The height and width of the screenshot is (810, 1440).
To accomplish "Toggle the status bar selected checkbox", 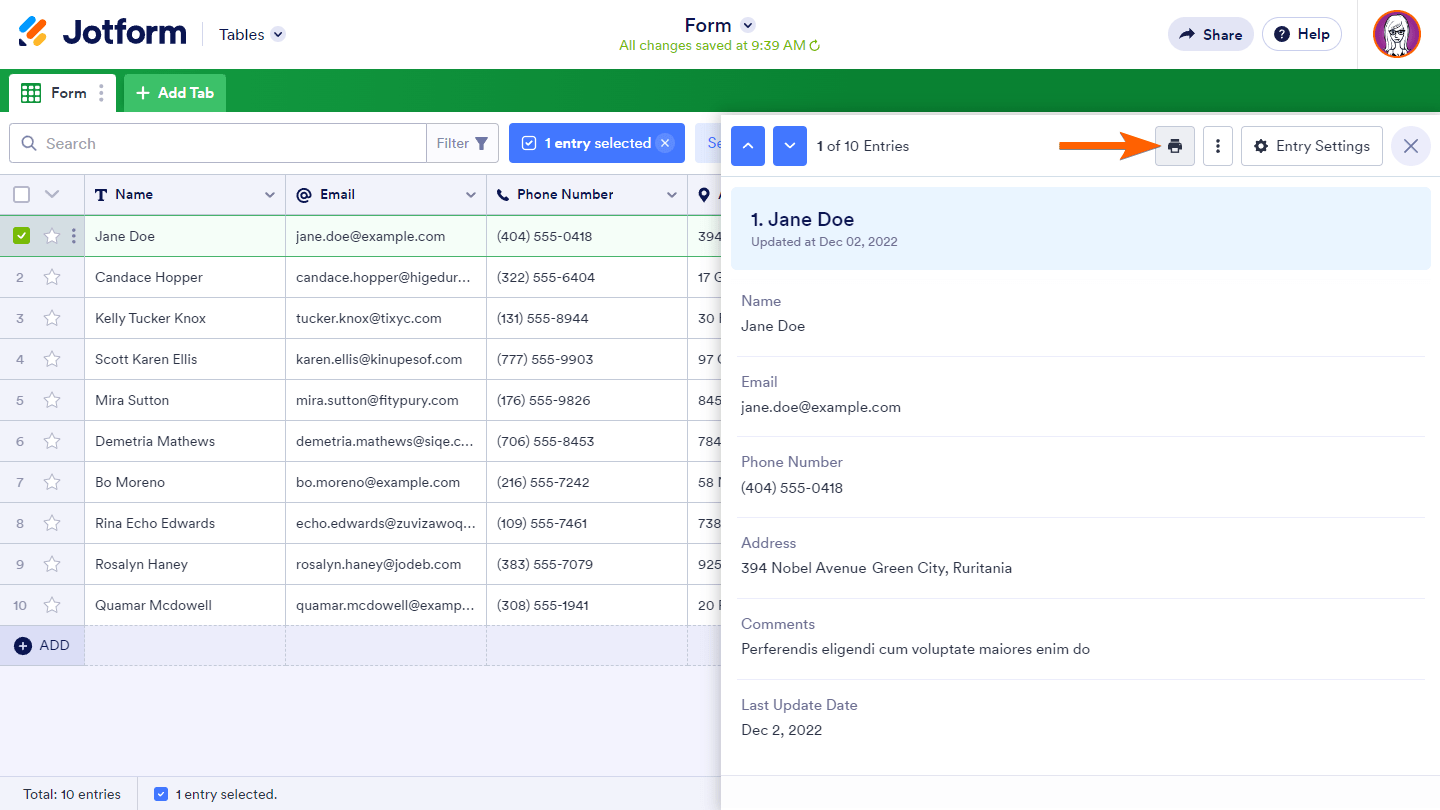I will [161, 794].
